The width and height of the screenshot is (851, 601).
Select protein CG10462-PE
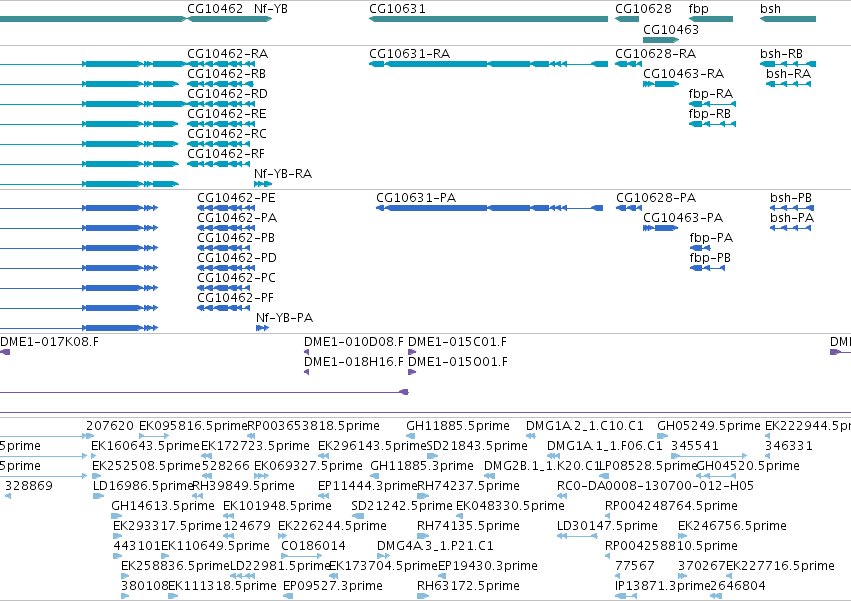pyautogui.click(x=236, y=198)
